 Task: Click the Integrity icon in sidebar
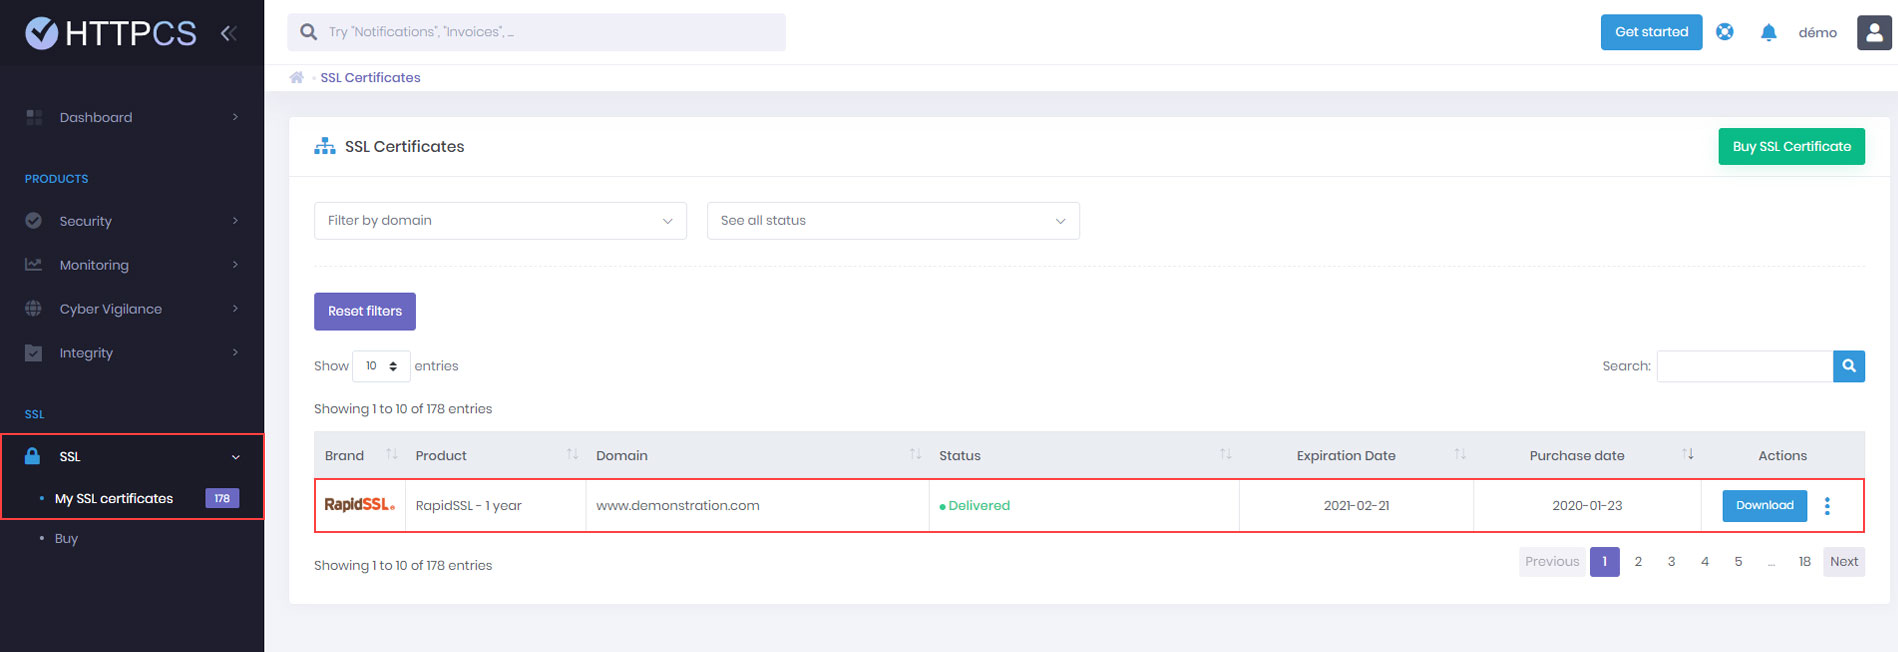click(34, 352)
